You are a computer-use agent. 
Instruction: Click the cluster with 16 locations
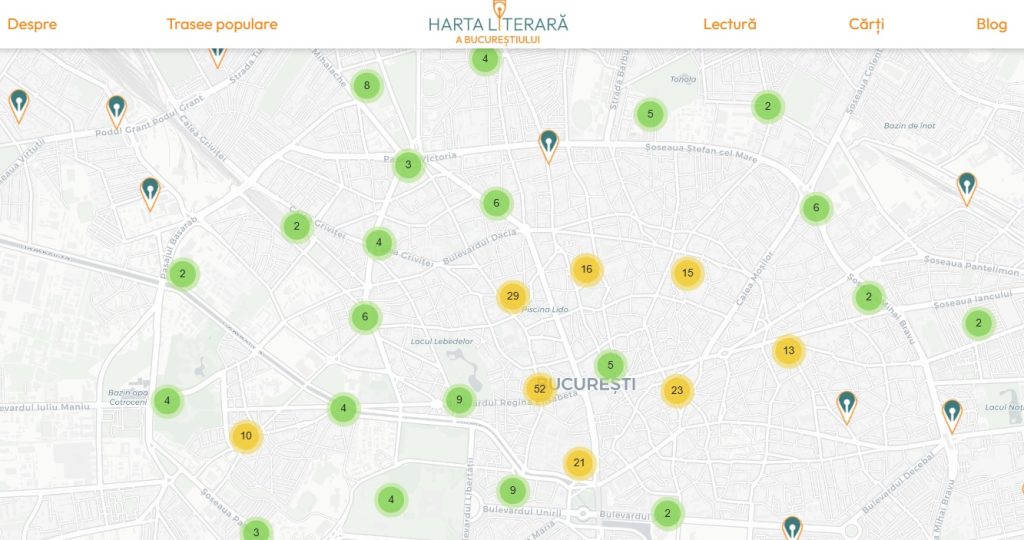pos(586,269)
